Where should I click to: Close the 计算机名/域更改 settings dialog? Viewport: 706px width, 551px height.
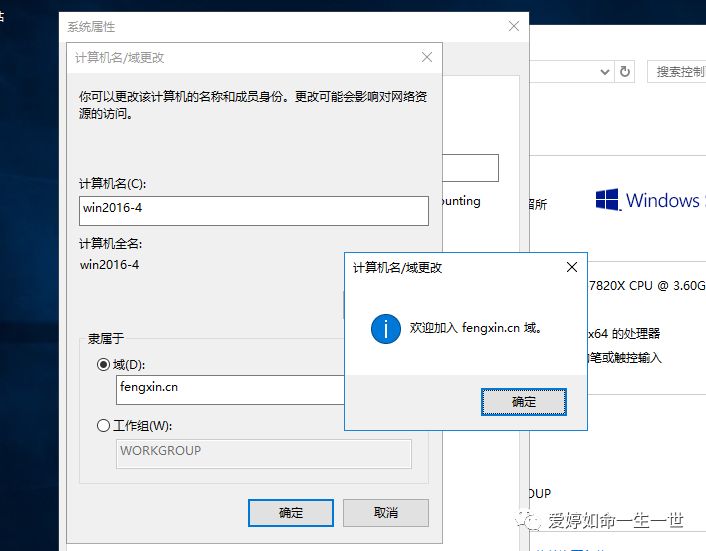(x=427, y=57)
